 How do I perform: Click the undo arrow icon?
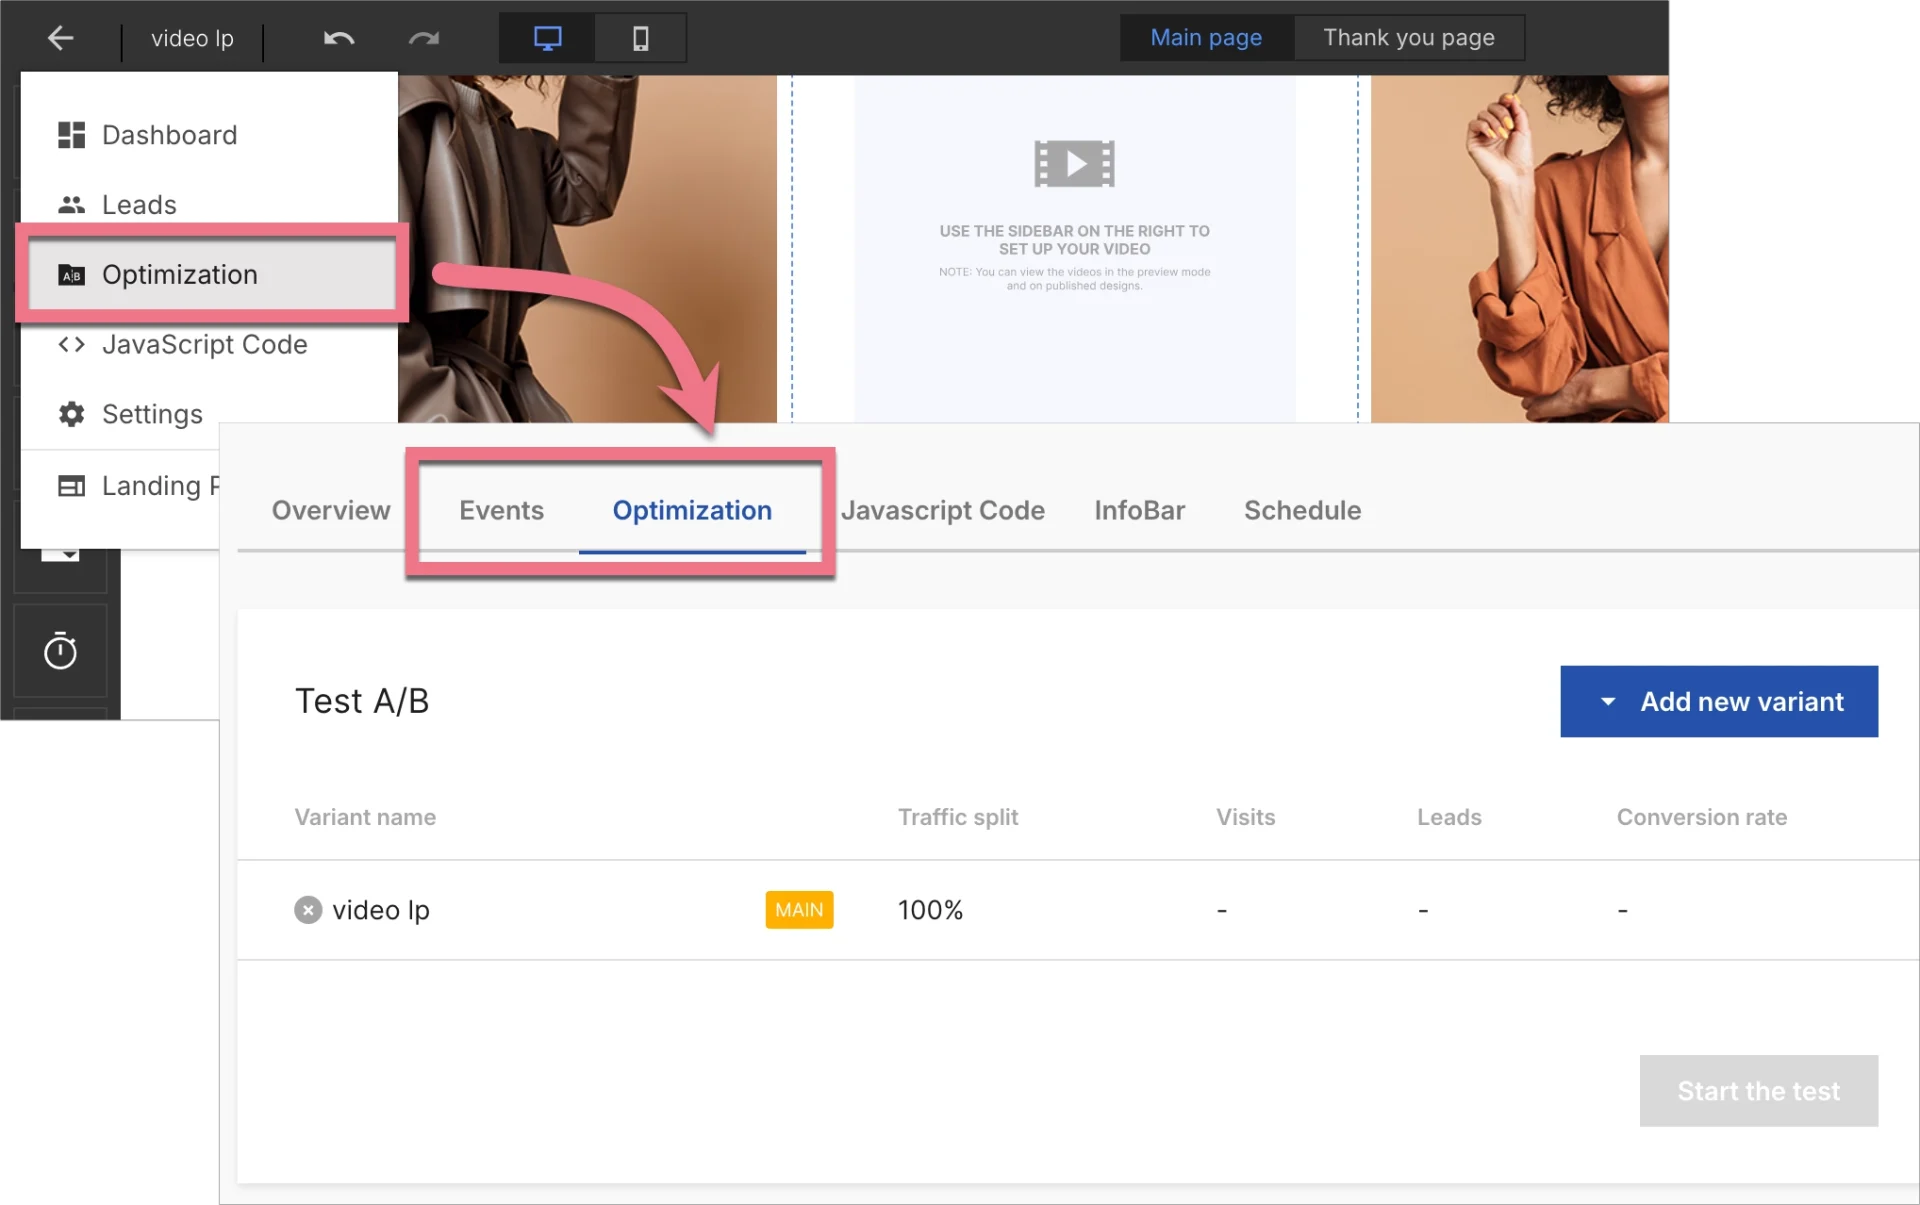(338, 38)
